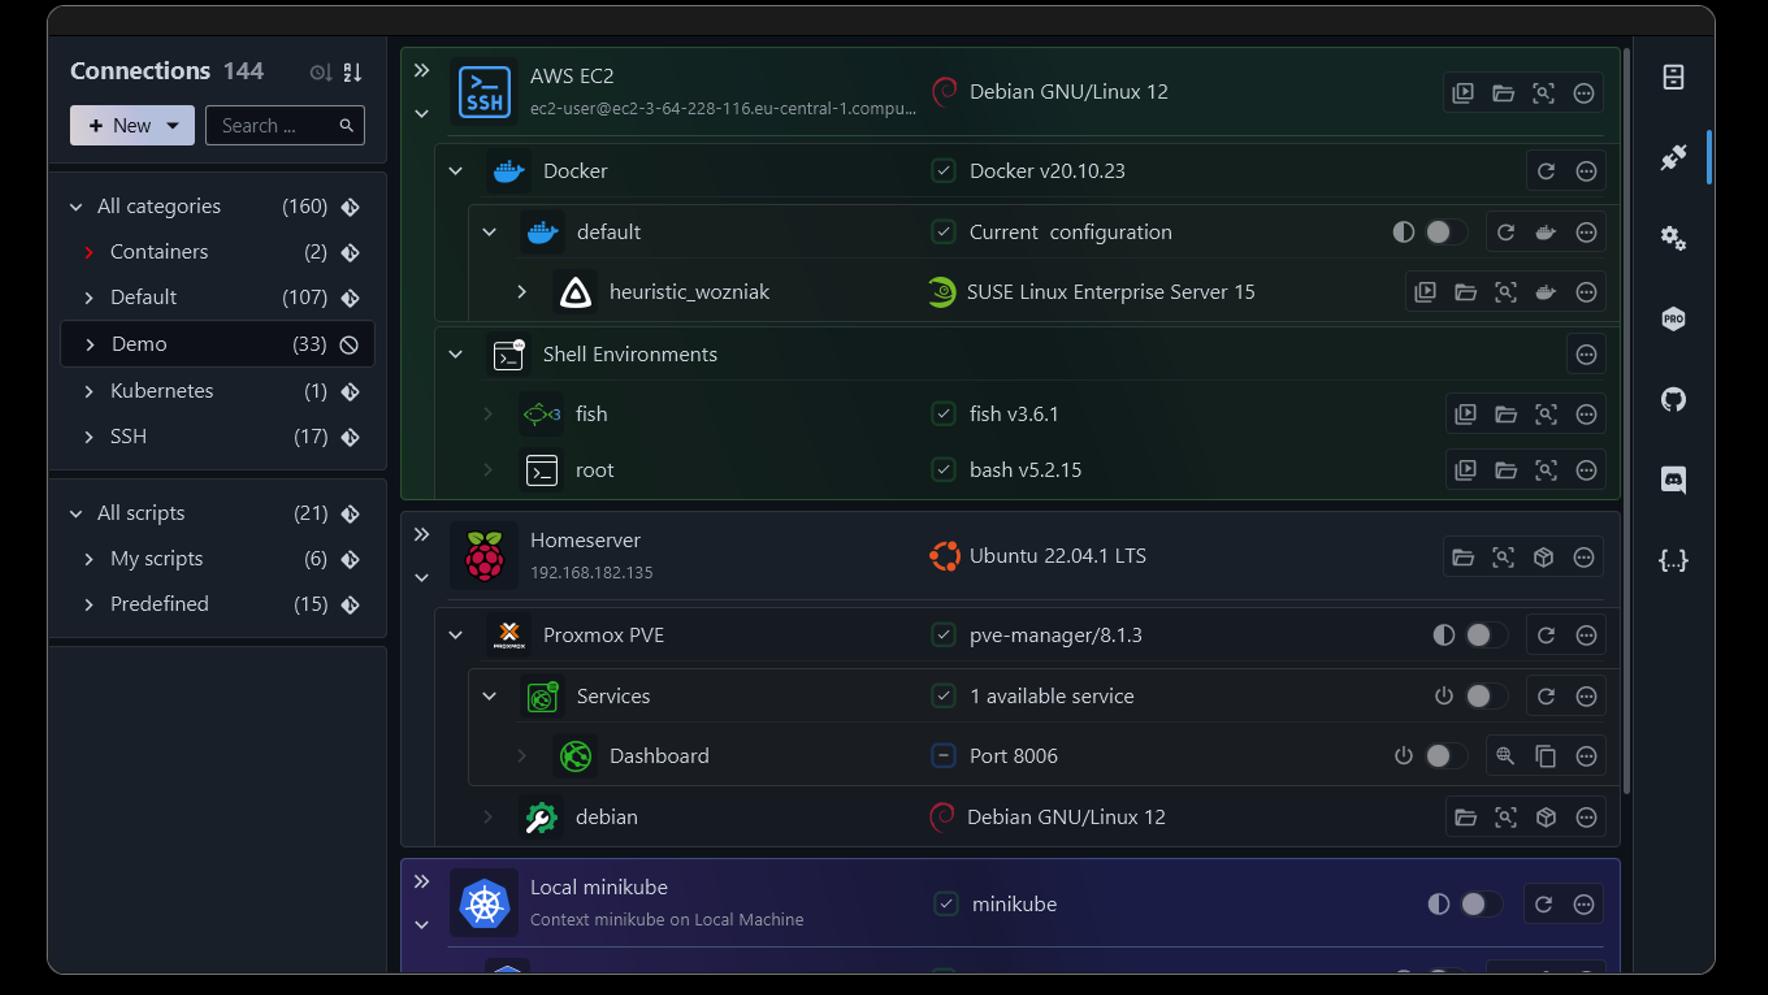1768x995 pixels.
Task: Open Dashboard service in browser search icon
Action: coord(1505,756)
